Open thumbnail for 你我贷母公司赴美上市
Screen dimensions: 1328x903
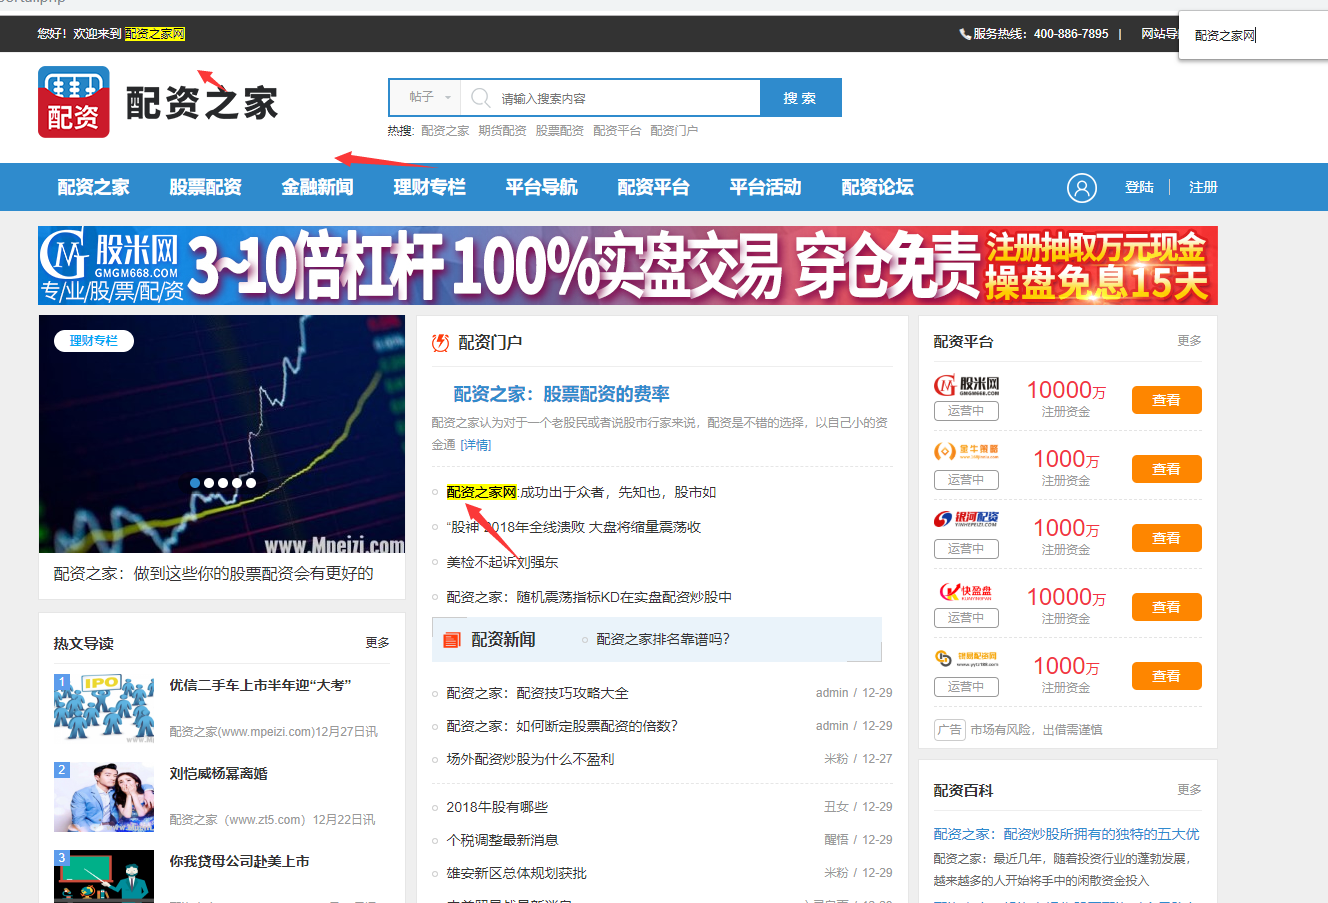[x=104, y=877]
